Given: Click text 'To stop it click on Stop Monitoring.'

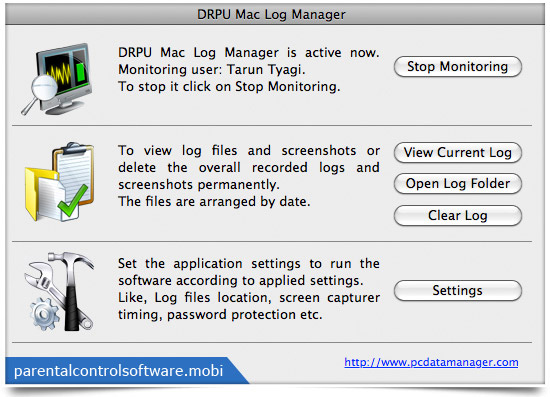Looking at the screenshot, I should coord(229,86).
